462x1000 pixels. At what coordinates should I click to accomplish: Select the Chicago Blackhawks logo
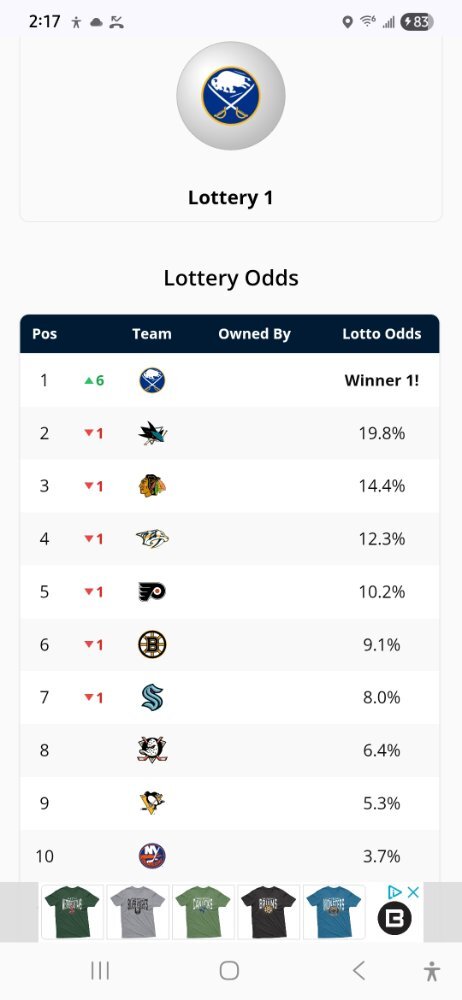(152, 486)
